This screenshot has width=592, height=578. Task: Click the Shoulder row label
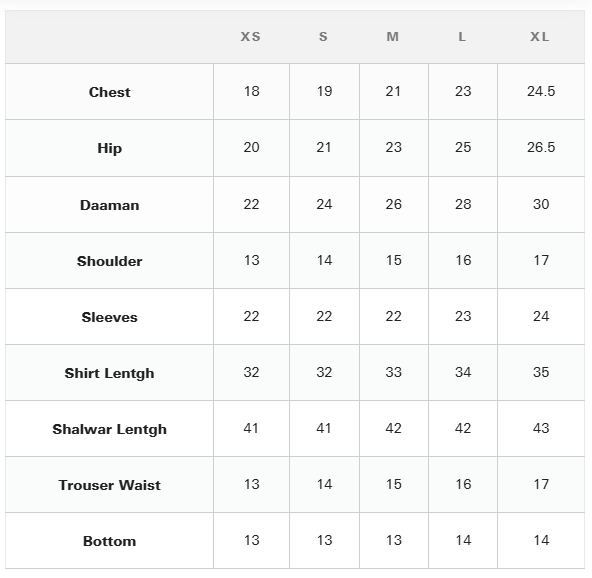109,261
